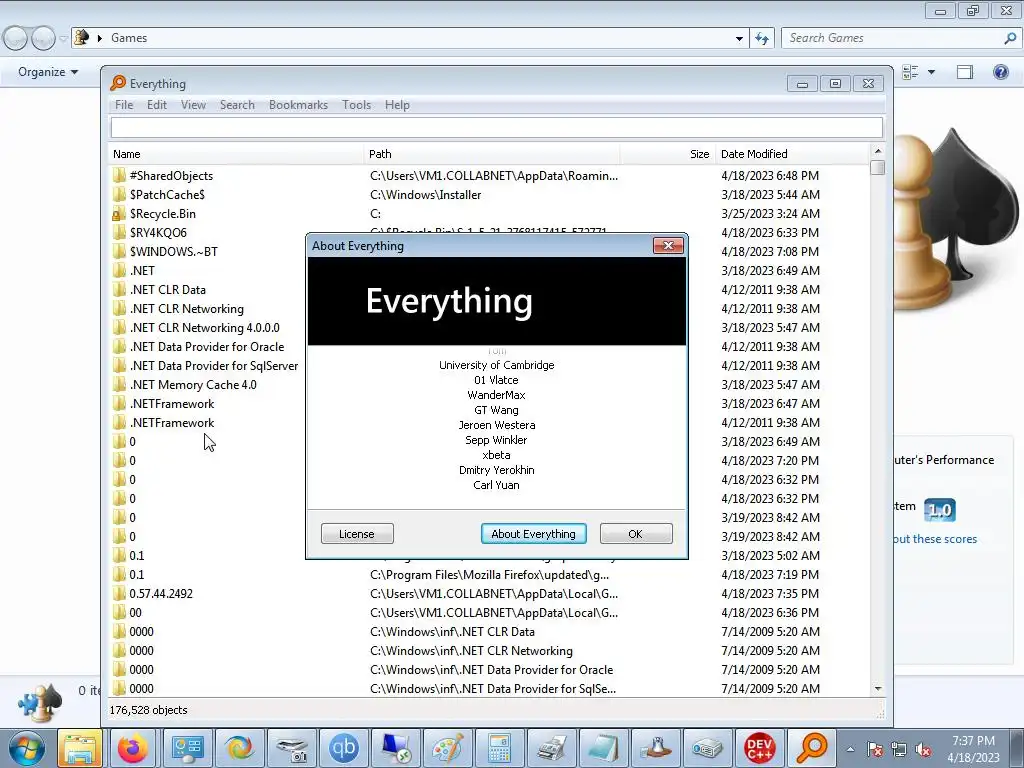Open the View menu in Everything
Image resolution: width=1024 pixels, height=768 pixels.
tap(193, 104)
